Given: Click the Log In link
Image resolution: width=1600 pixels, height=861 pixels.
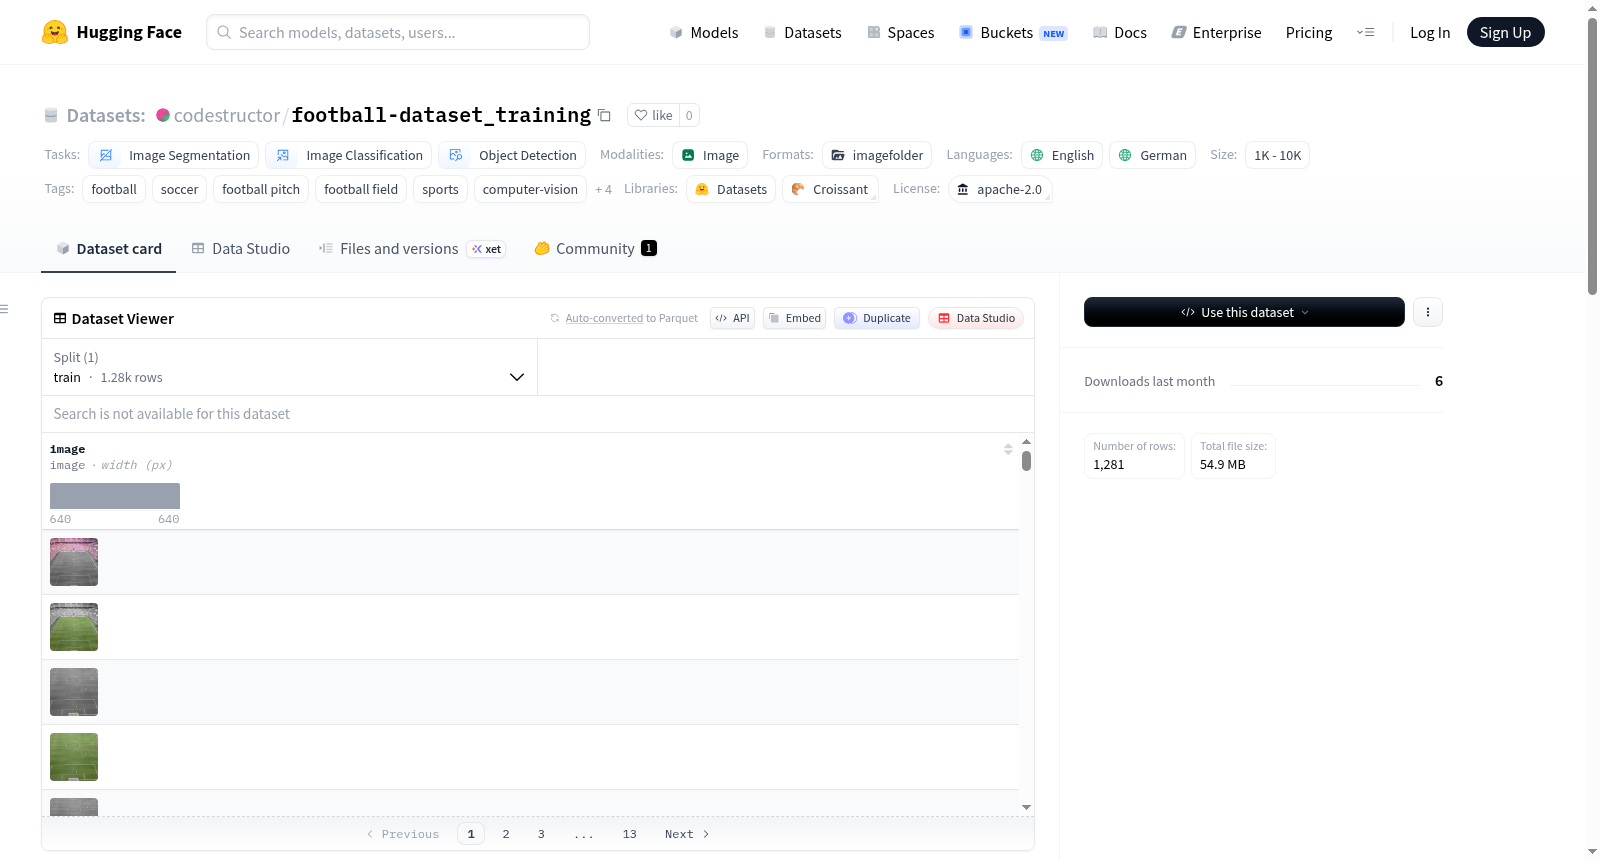Looking at the screenshot, I should point(1430,32).
